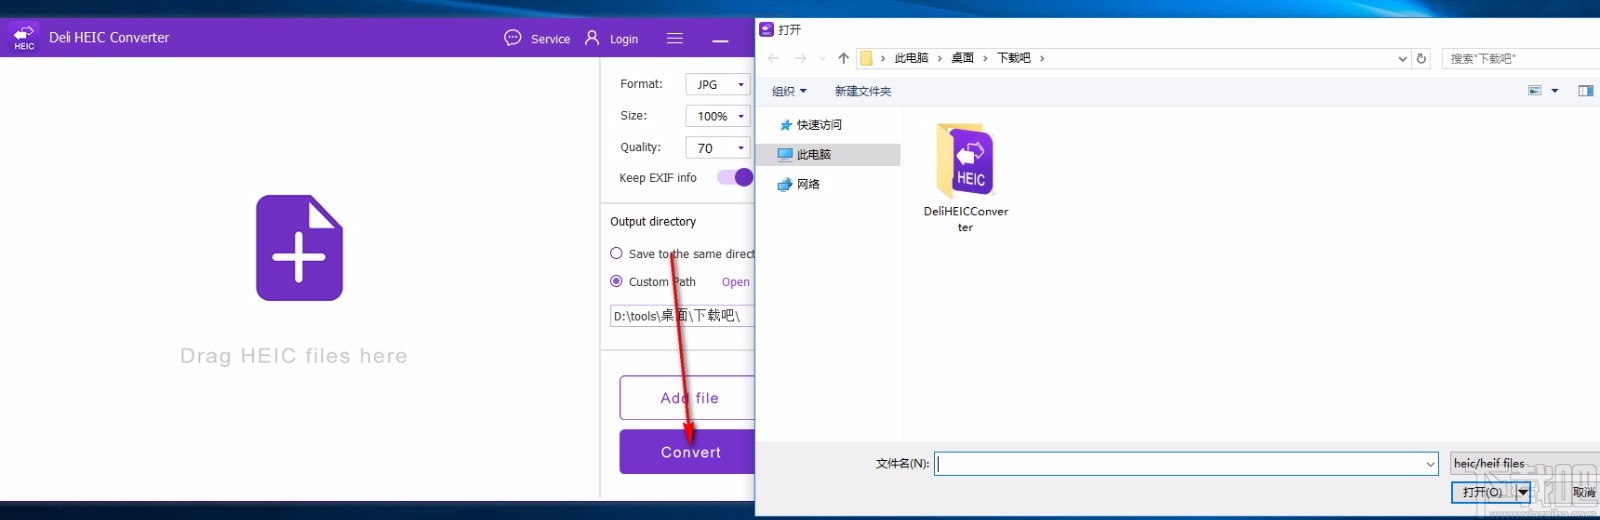Click 桌面 in the address breadcrumb
The height and width of the screenshot is (520, 1600).
962,58
